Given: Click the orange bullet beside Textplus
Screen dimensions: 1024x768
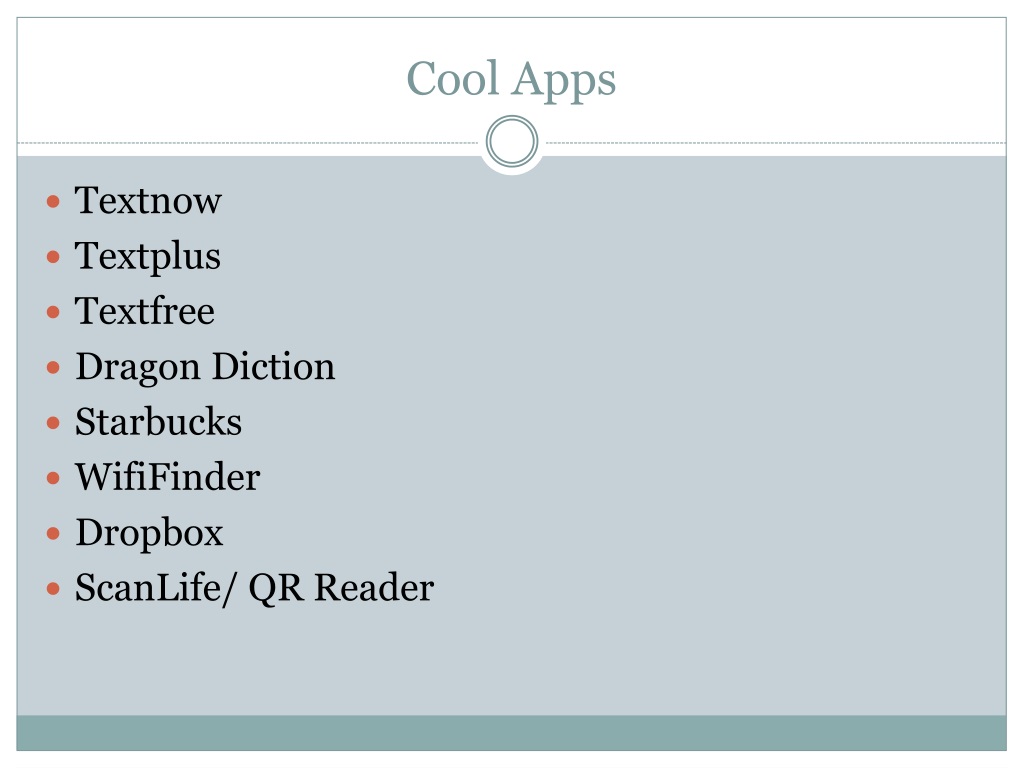Looking at the screenshot, I should pos(54,257).
